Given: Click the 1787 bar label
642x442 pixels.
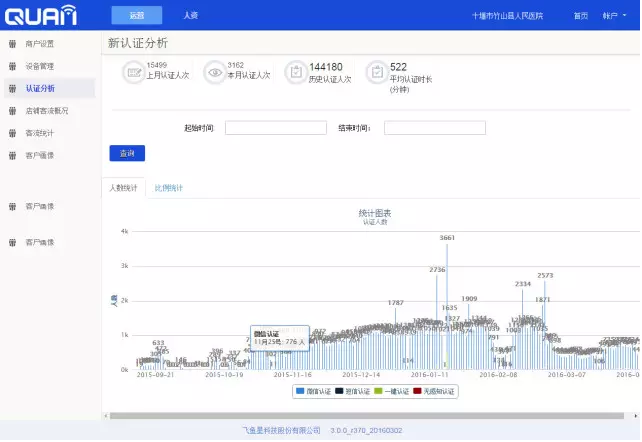Looking at the screenshot, I should click(x=396, y=303).
